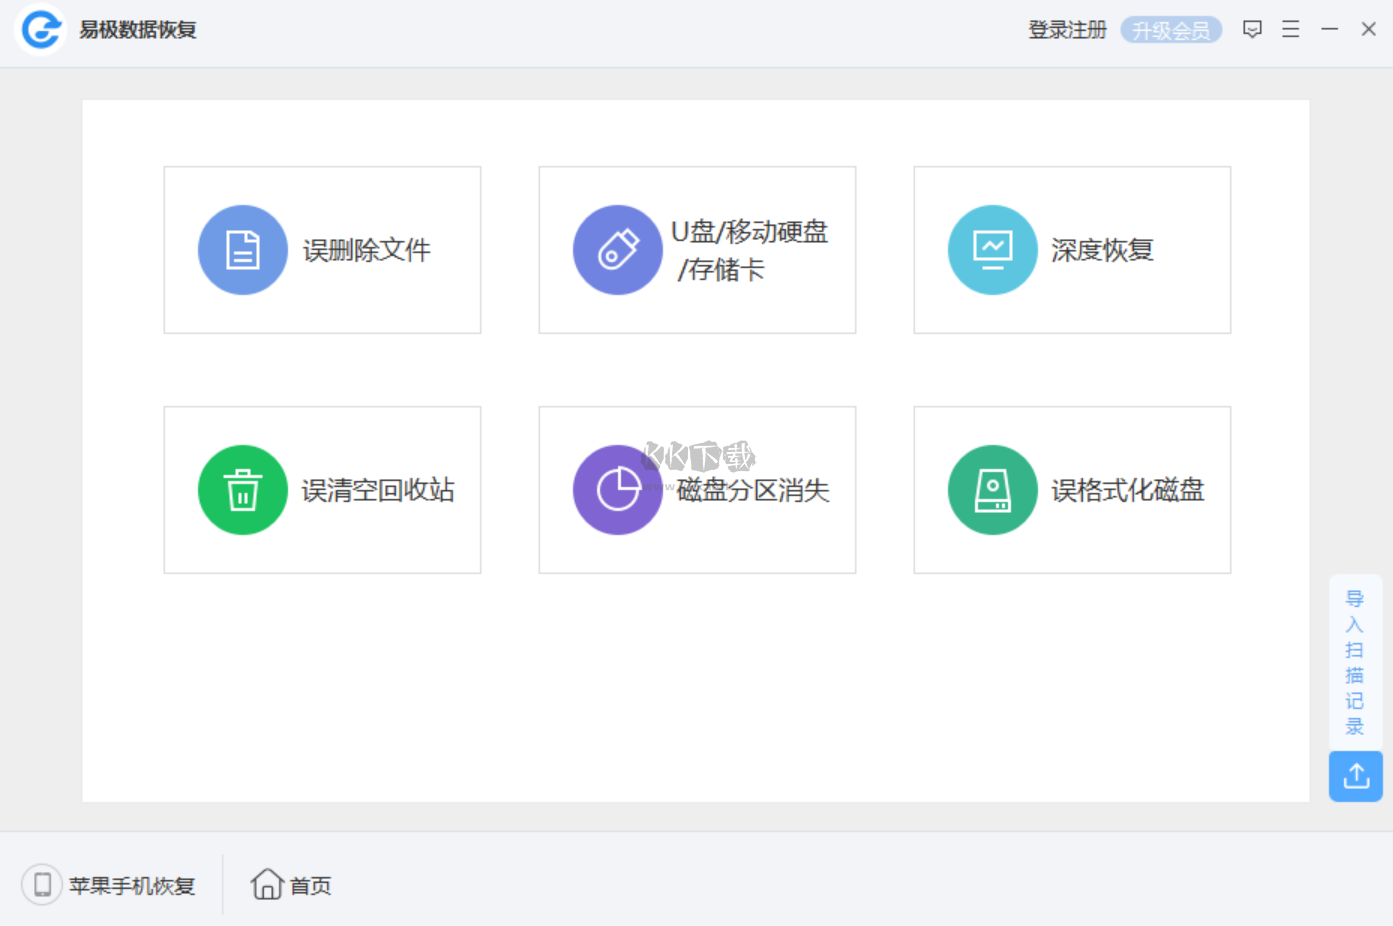
Task: Select the U盘/移动硬盘/存储卡 recovery icon
Action: tap(617, 250)
